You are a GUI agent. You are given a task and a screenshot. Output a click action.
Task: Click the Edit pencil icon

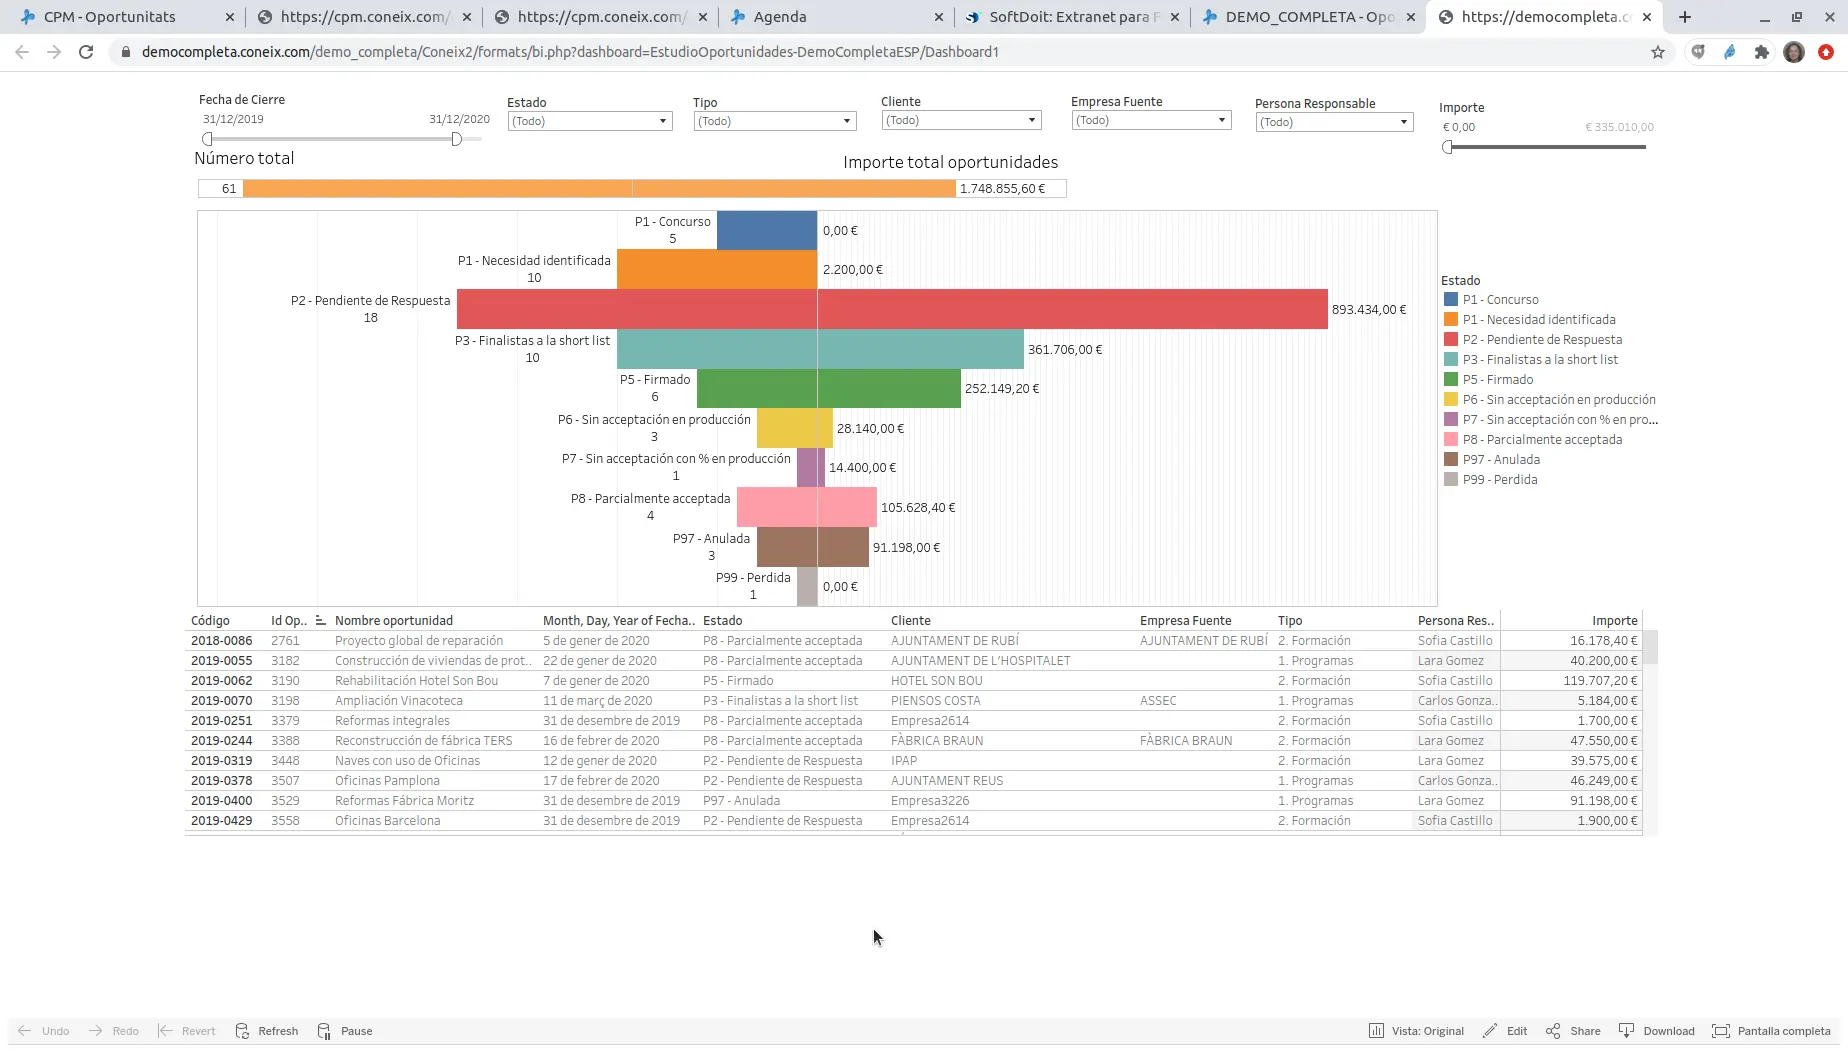pos(1491,1031)
